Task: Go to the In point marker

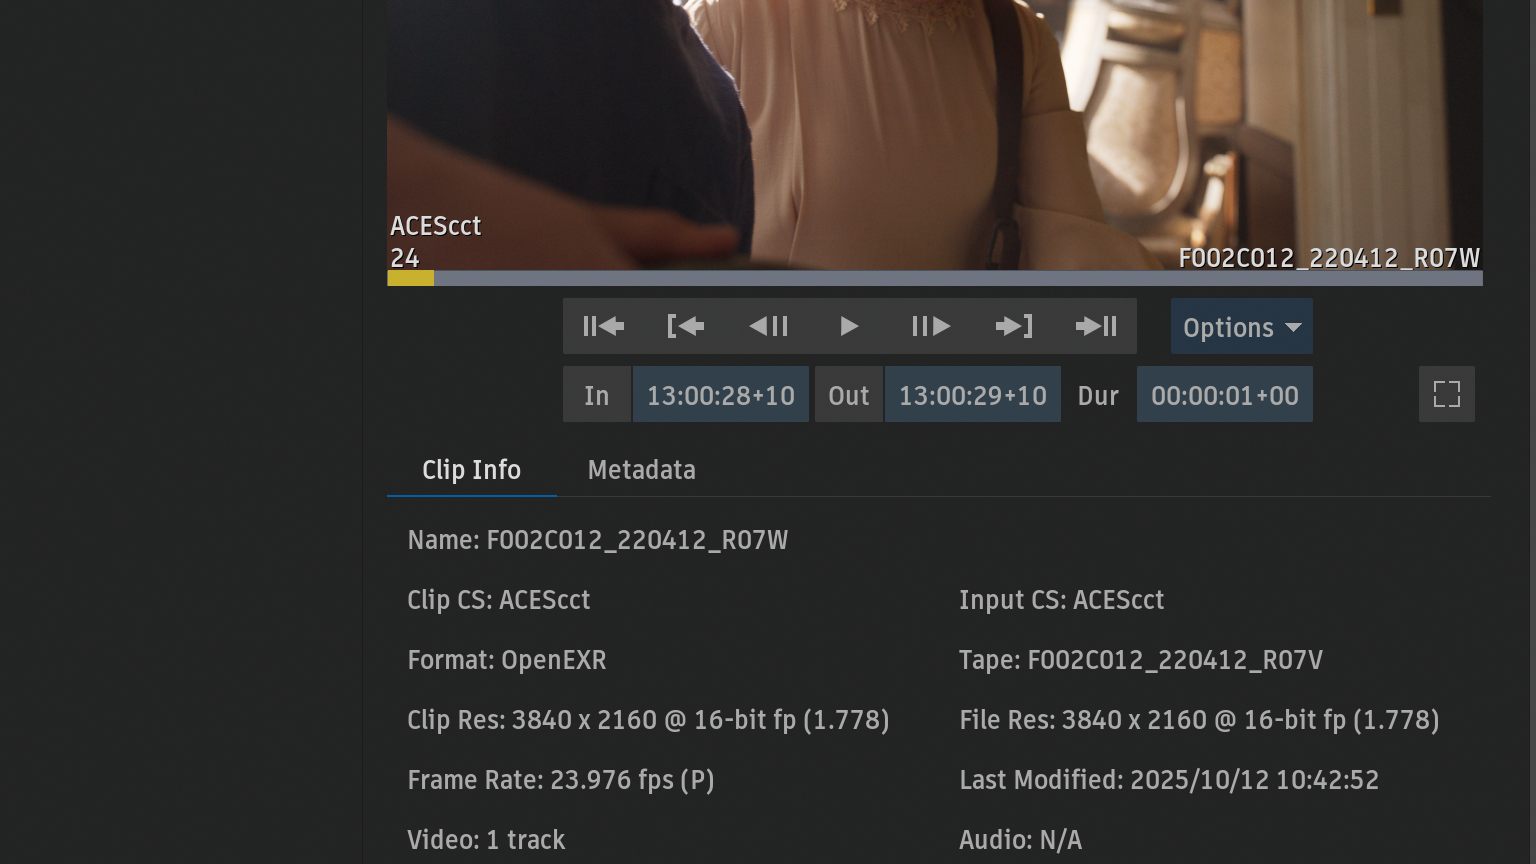Action: (685, 326)
